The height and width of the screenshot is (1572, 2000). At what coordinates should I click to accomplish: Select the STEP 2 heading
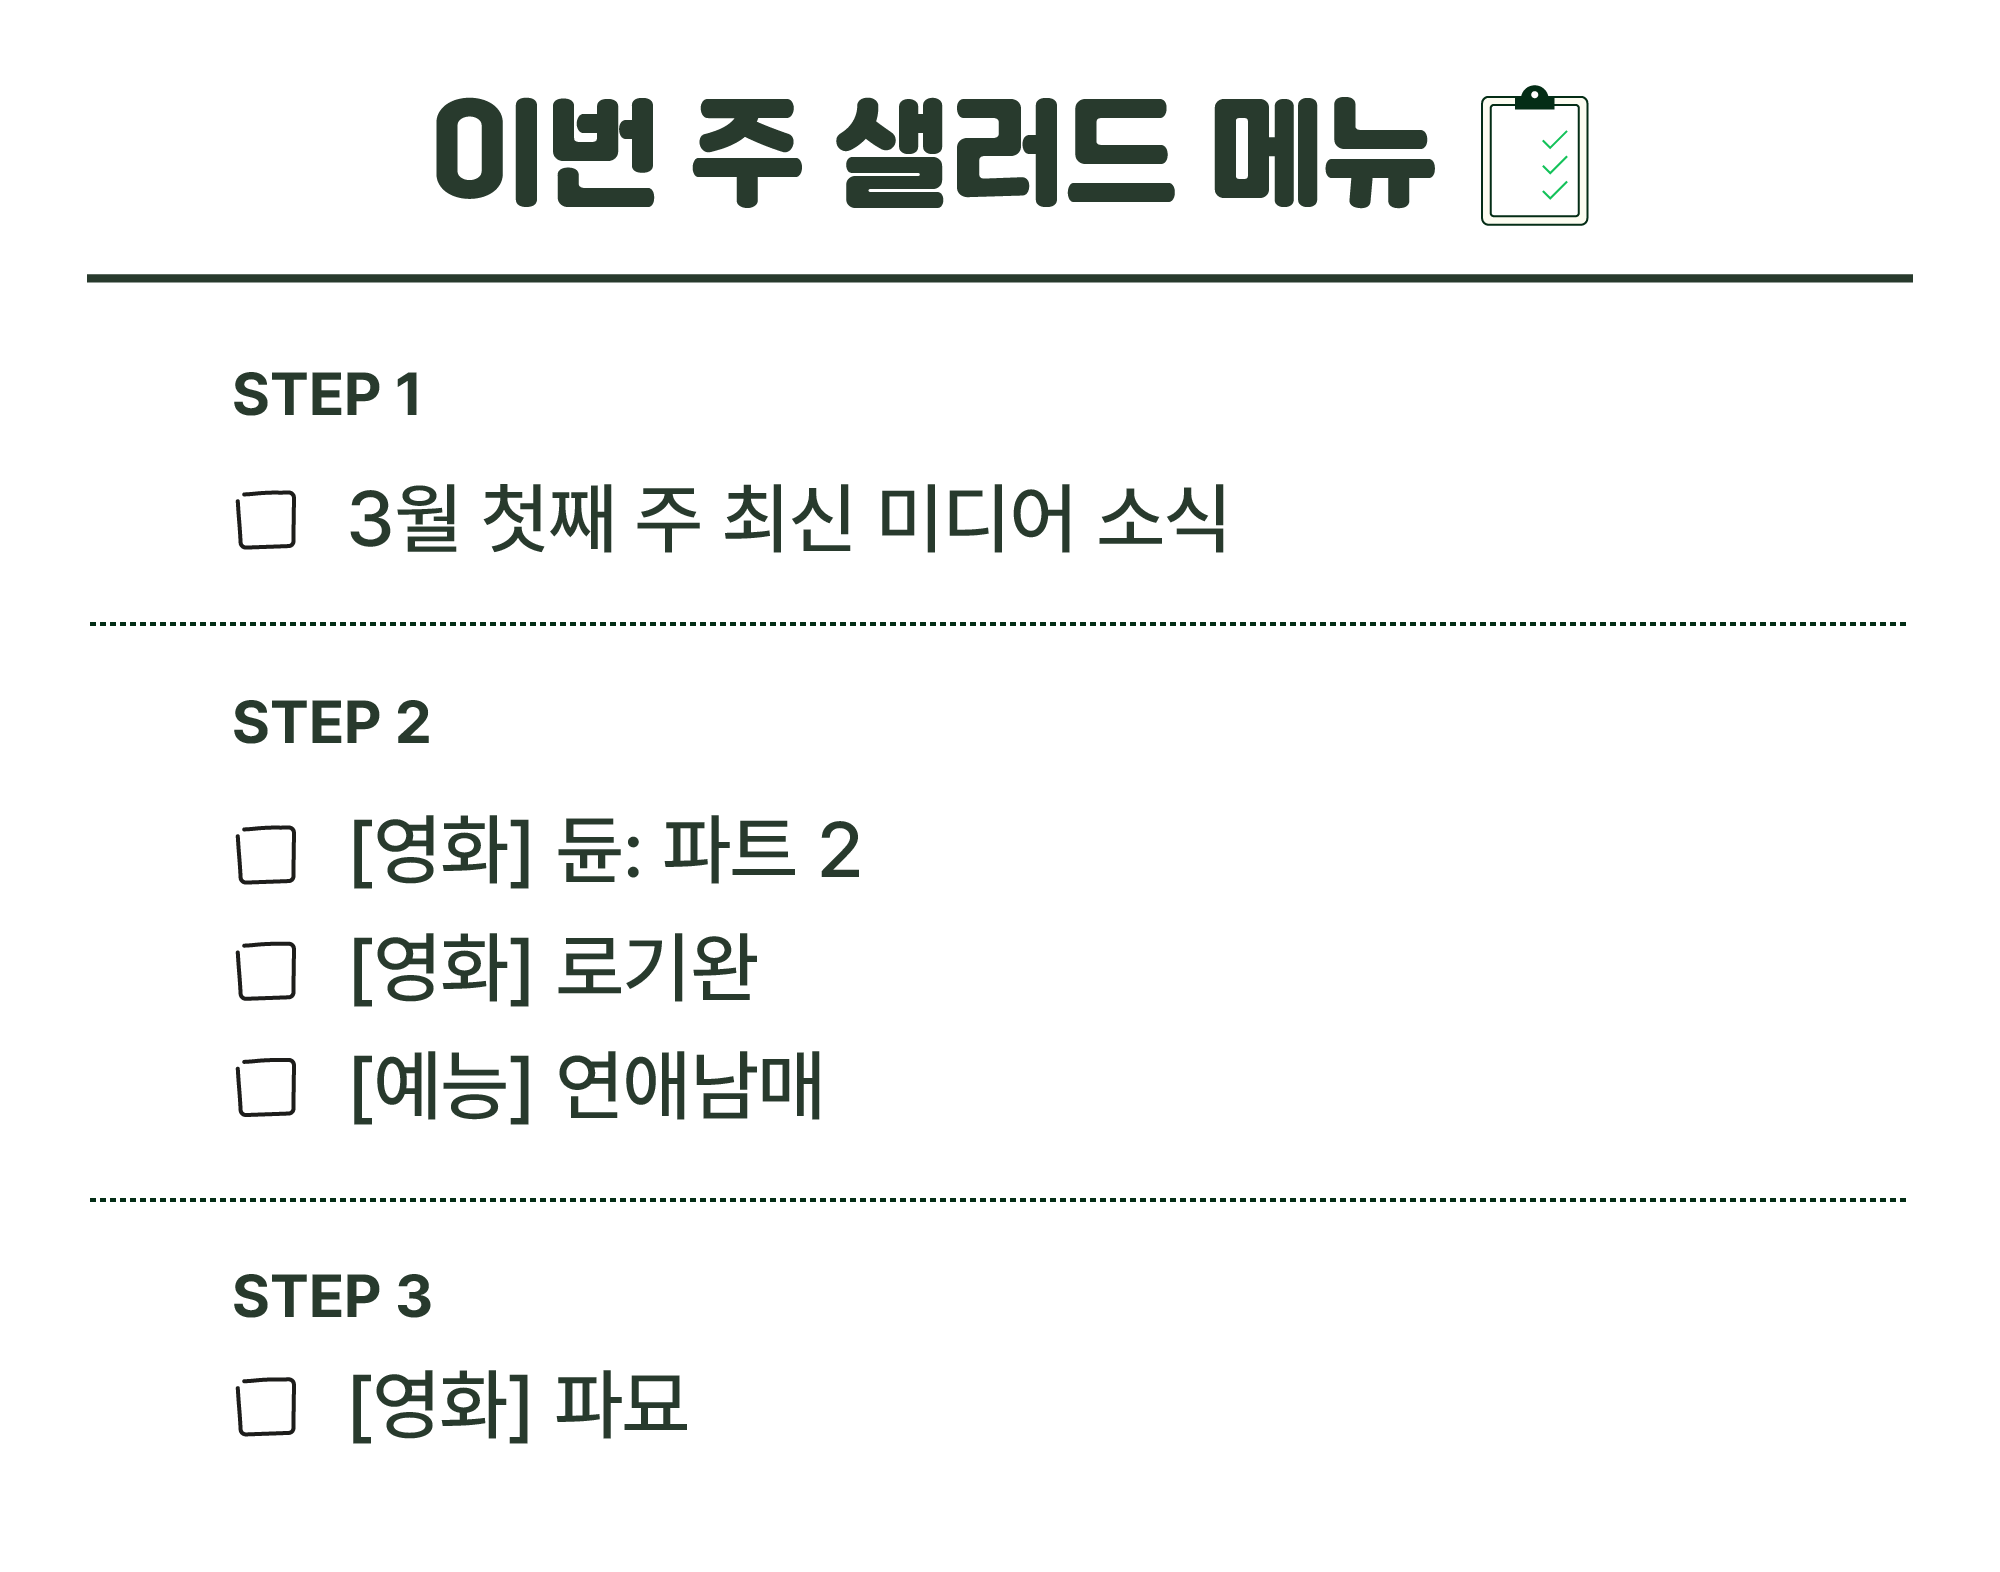coord(331,722)
